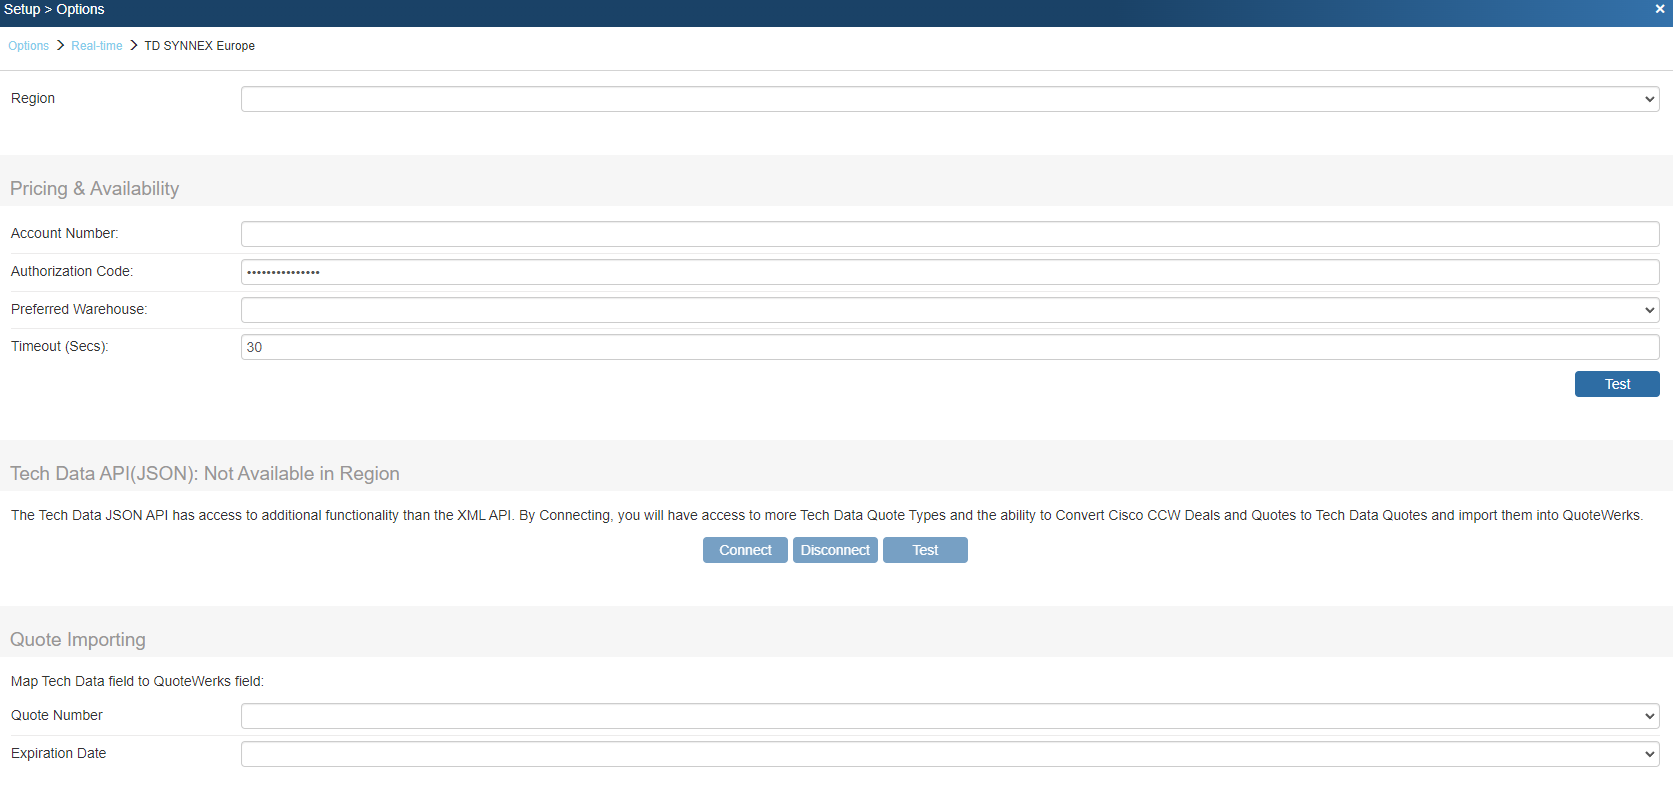Click the Authorization Code label
The image size is (1673, 790).
tap(72, 271)
